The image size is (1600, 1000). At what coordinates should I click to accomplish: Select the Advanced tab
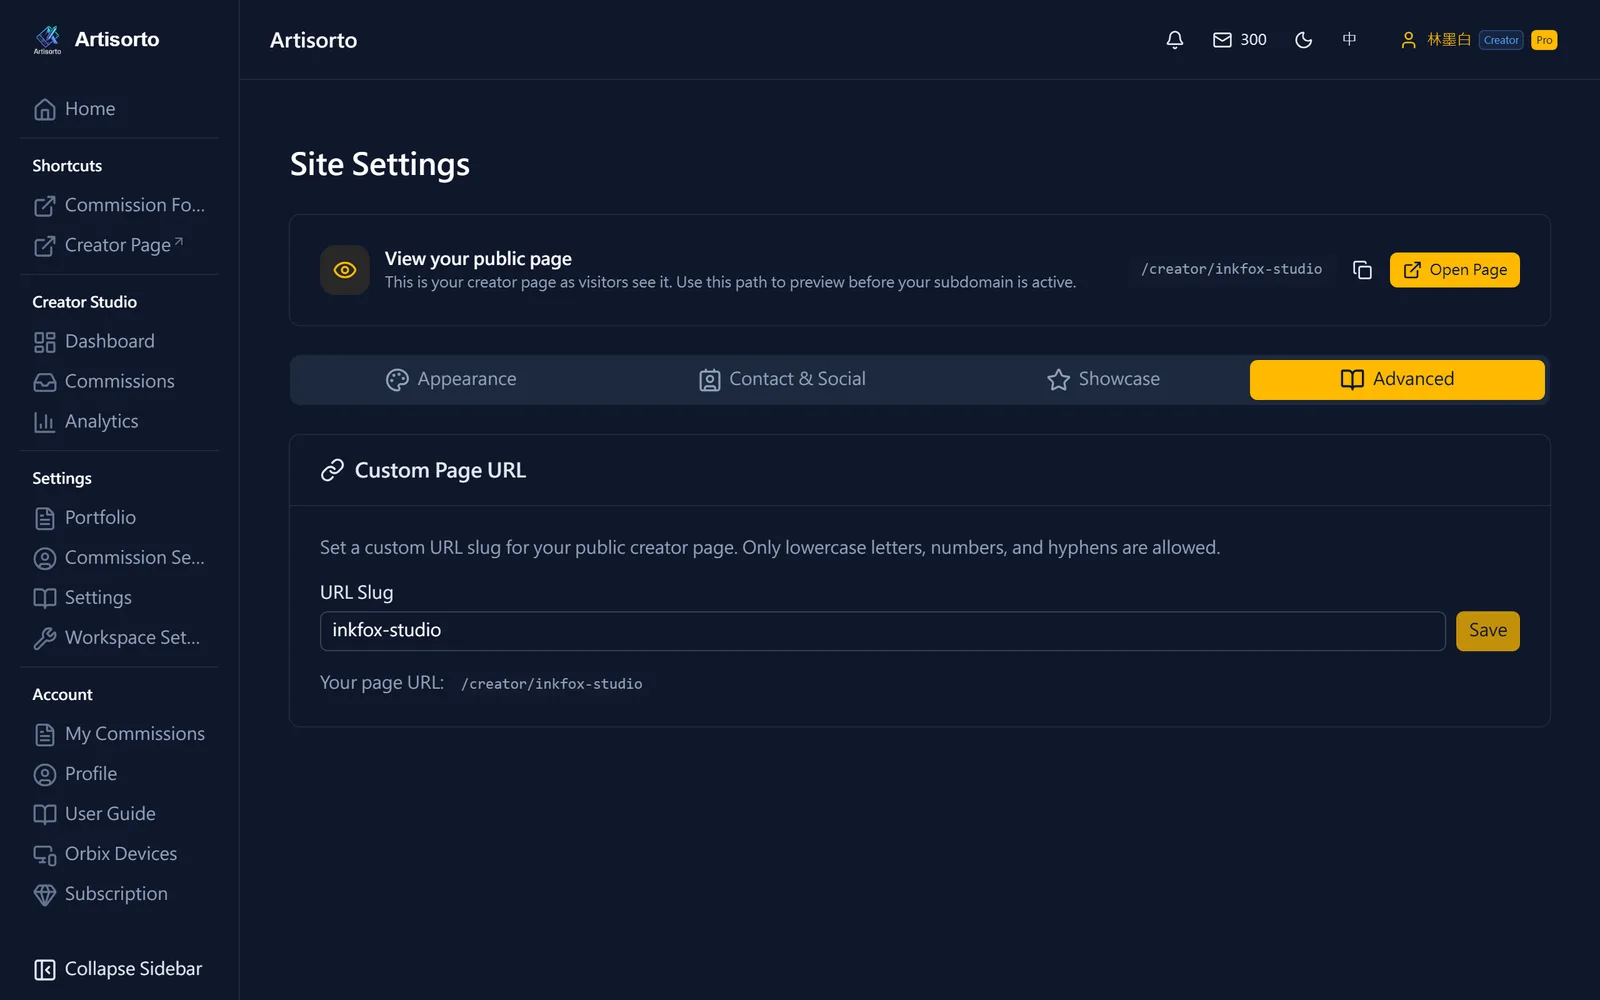click(1397, 380)
